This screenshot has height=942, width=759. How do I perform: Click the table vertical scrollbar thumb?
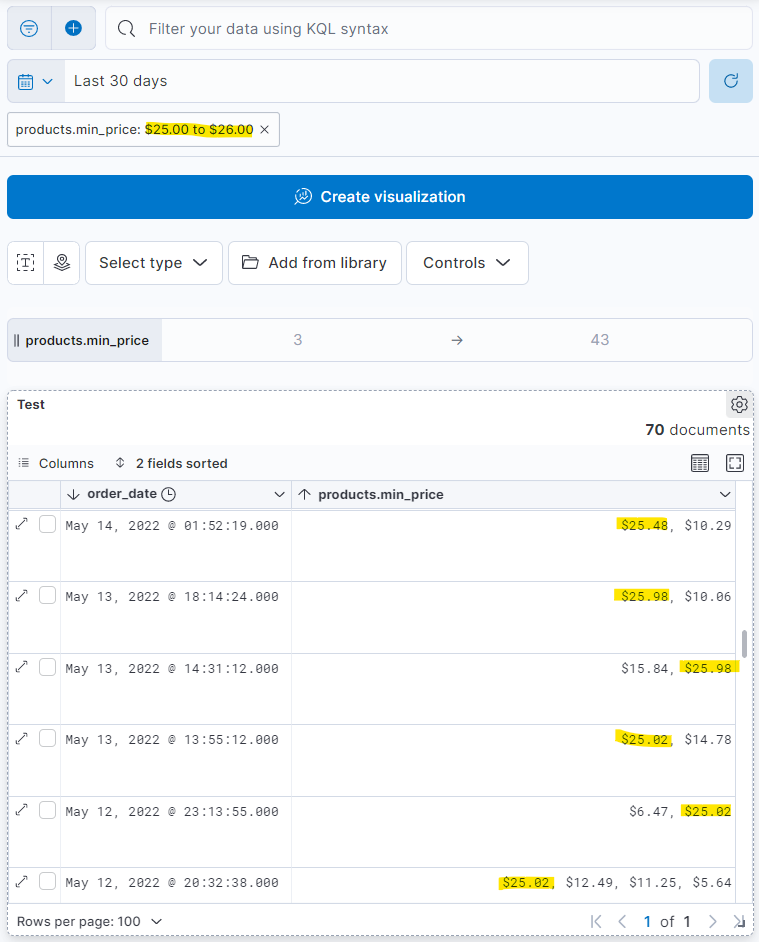[x=744, y=644]
